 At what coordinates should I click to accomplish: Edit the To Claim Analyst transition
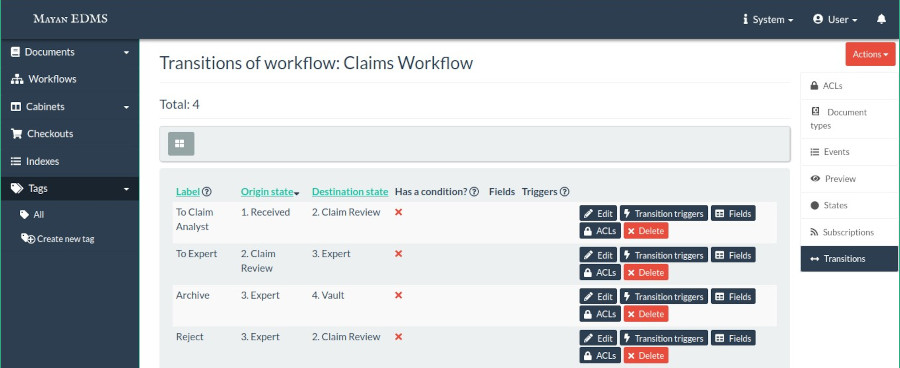pyautogui.click(x=598, y=214)
